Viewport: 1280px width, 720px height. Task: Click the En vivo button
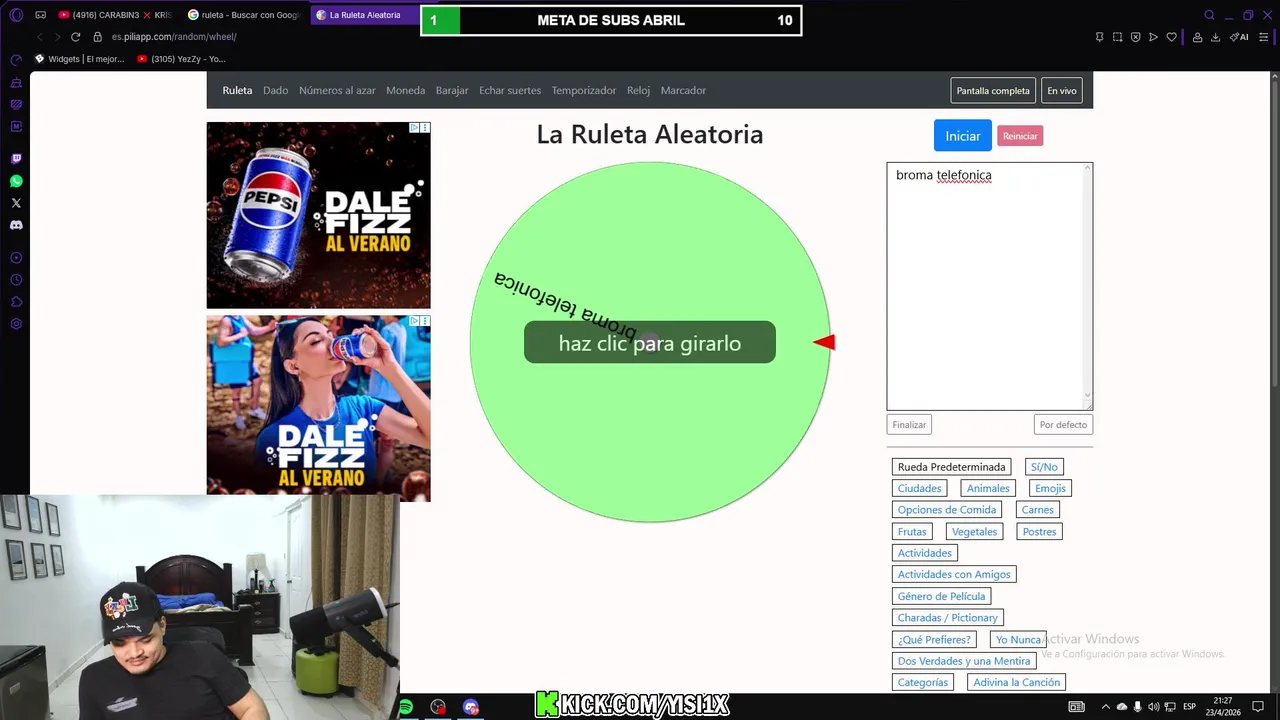[x=1062, y=91]
